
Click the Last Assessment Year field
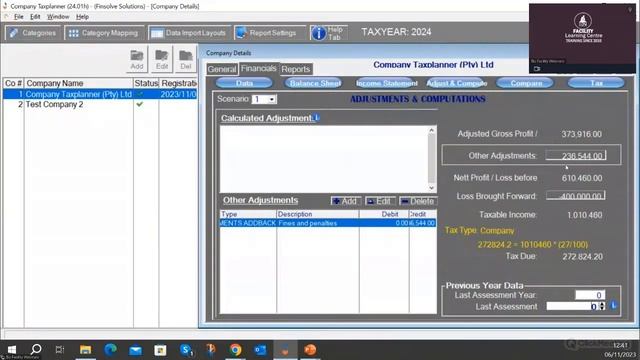[590, 295]
